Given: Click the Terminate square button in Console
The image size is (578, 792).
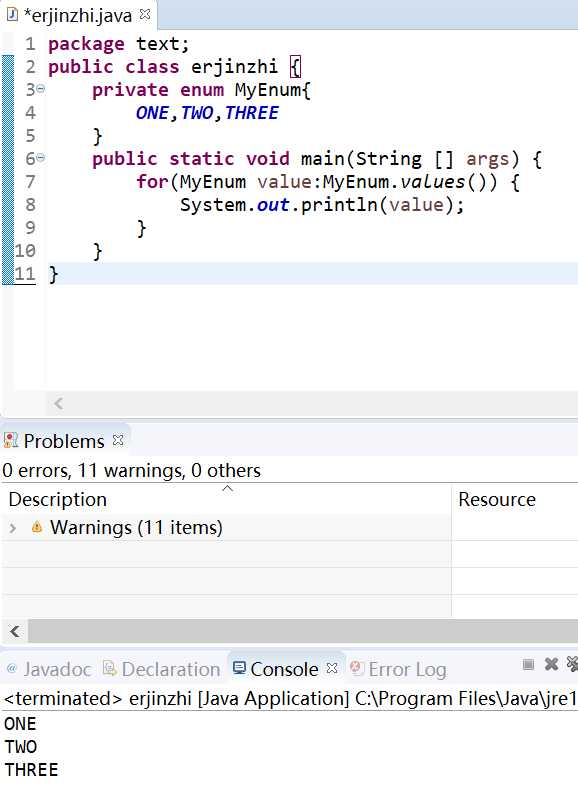Looking at the screenshot, I should coord(528,664).
